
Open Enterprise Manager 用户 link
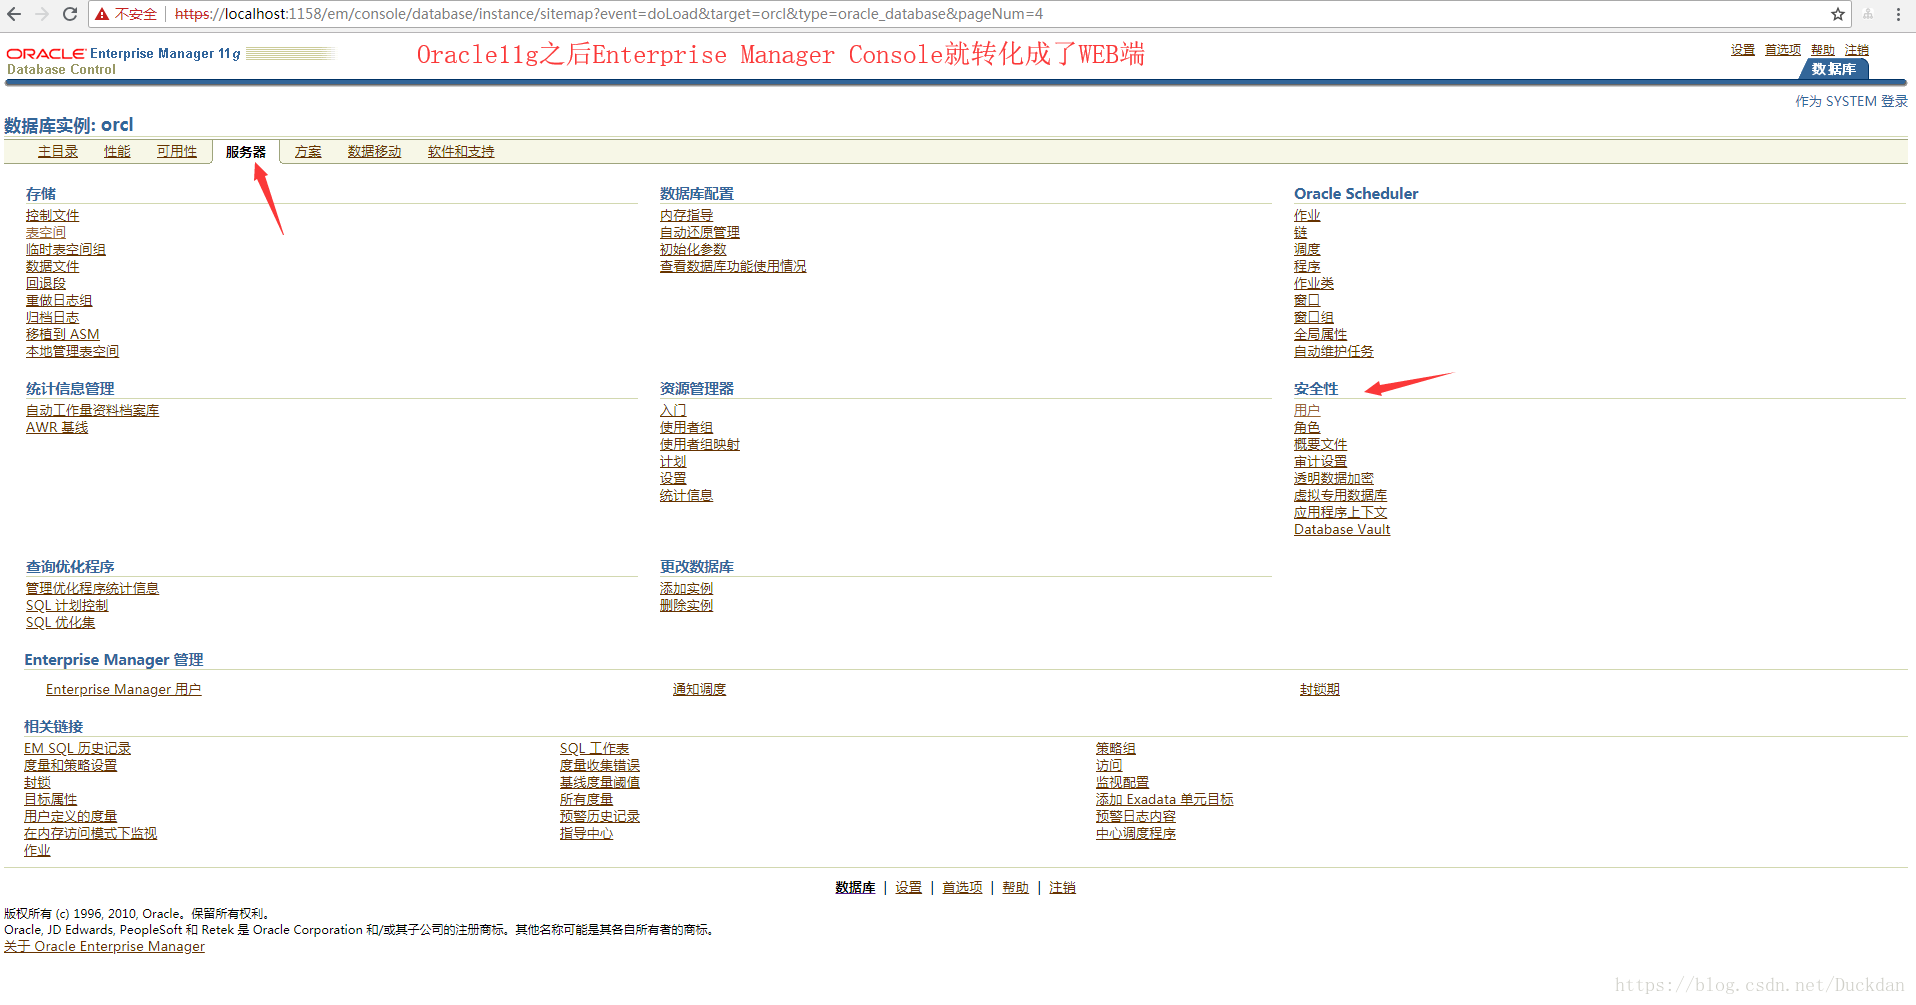(x=124, y=690)
